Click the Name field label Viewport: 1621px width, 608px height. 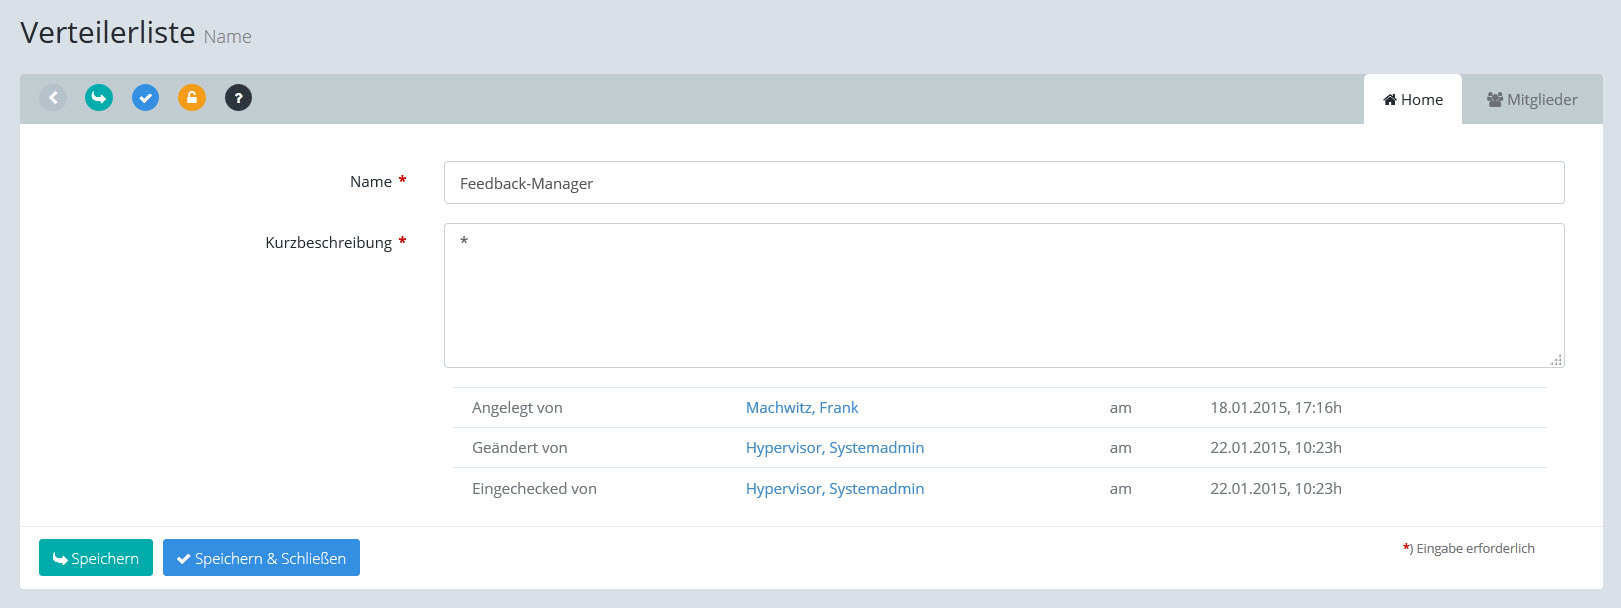(x=370, y=182)
